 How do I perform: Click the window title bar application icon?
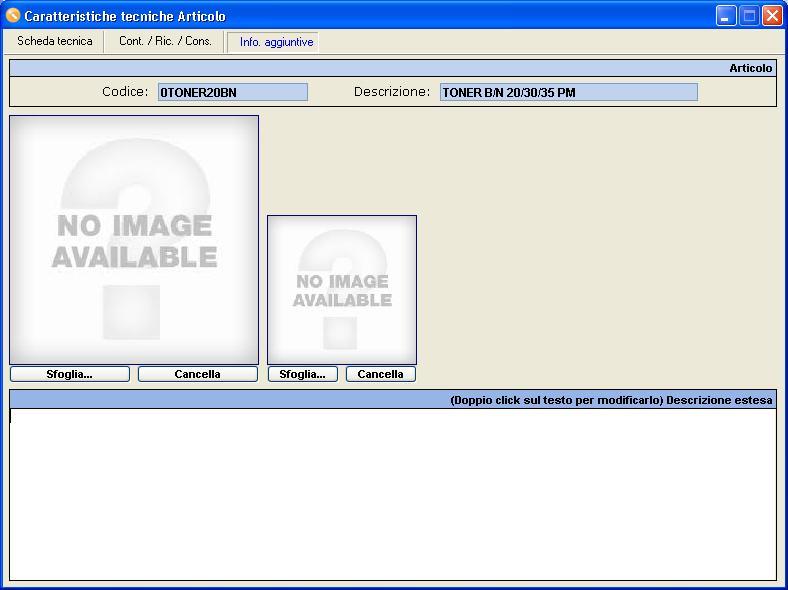[x=13, y=16]
